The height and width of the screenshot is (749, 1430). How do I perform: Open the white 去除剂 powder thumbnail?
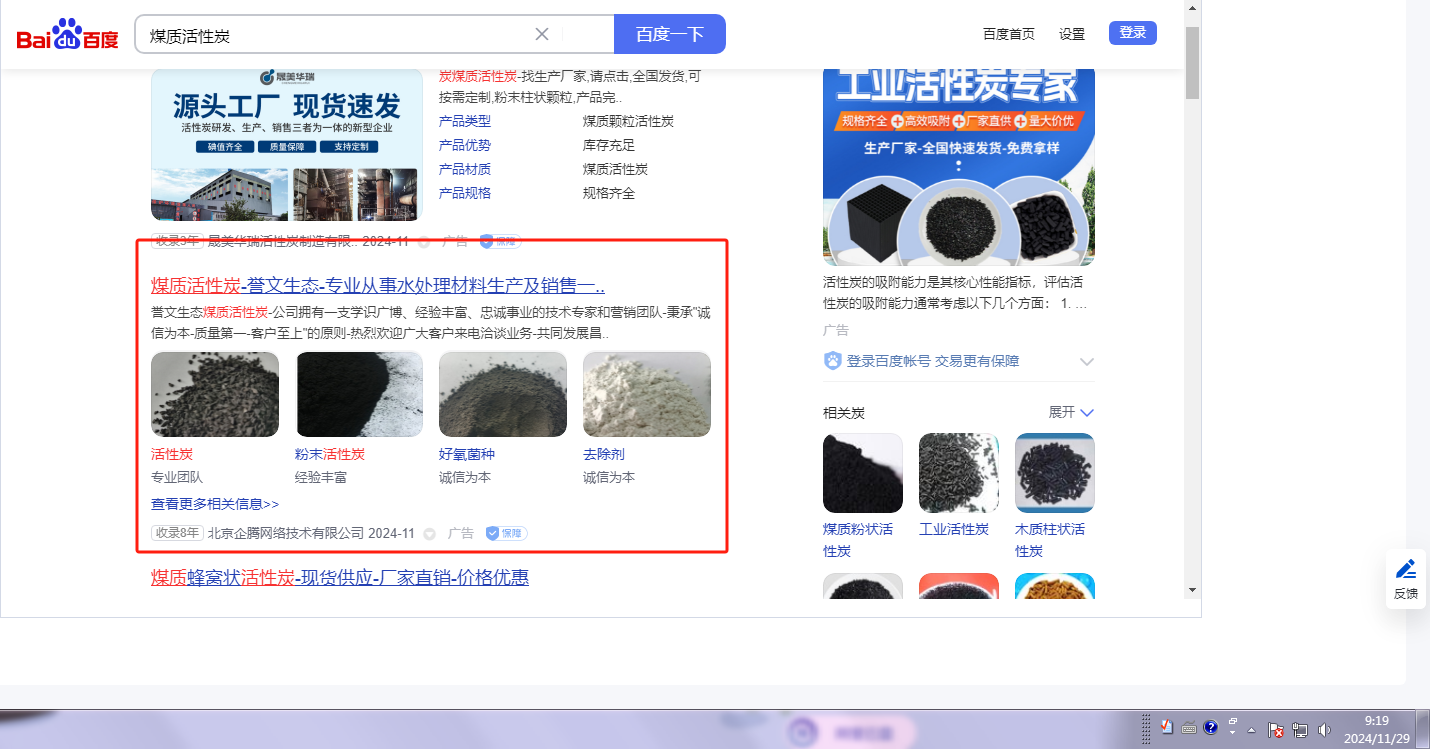[647, 394]
